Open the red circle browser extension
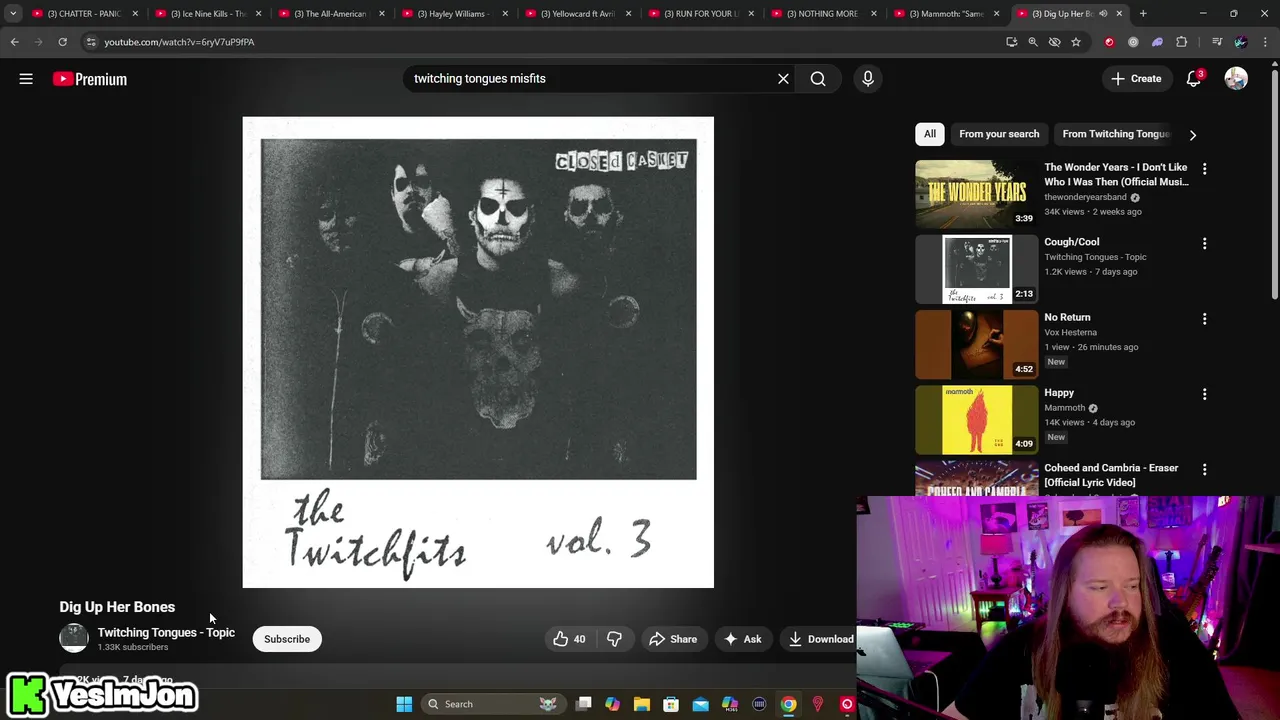1280x720 pixels. click(1109, 42)
